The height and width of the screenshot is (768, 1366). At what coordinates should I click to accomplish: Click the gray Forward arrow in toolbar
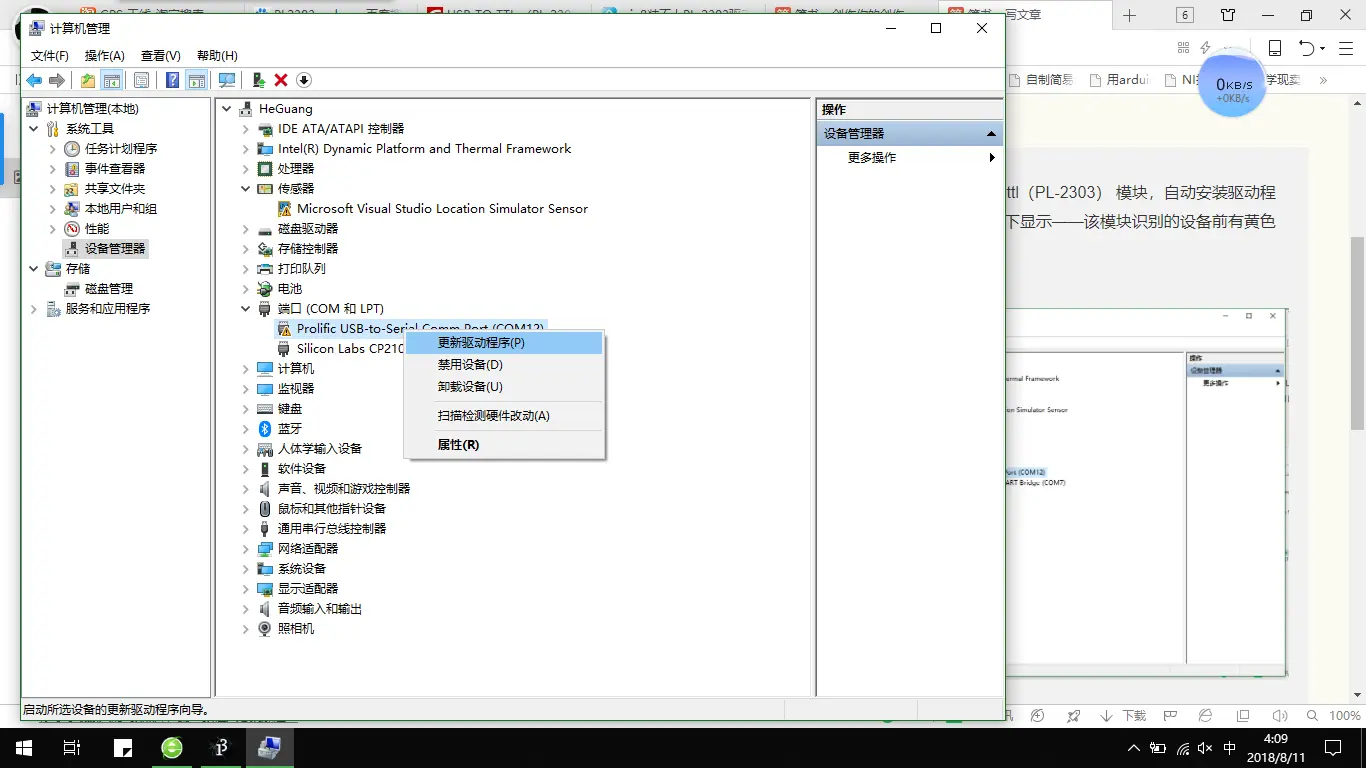(57, 80)
